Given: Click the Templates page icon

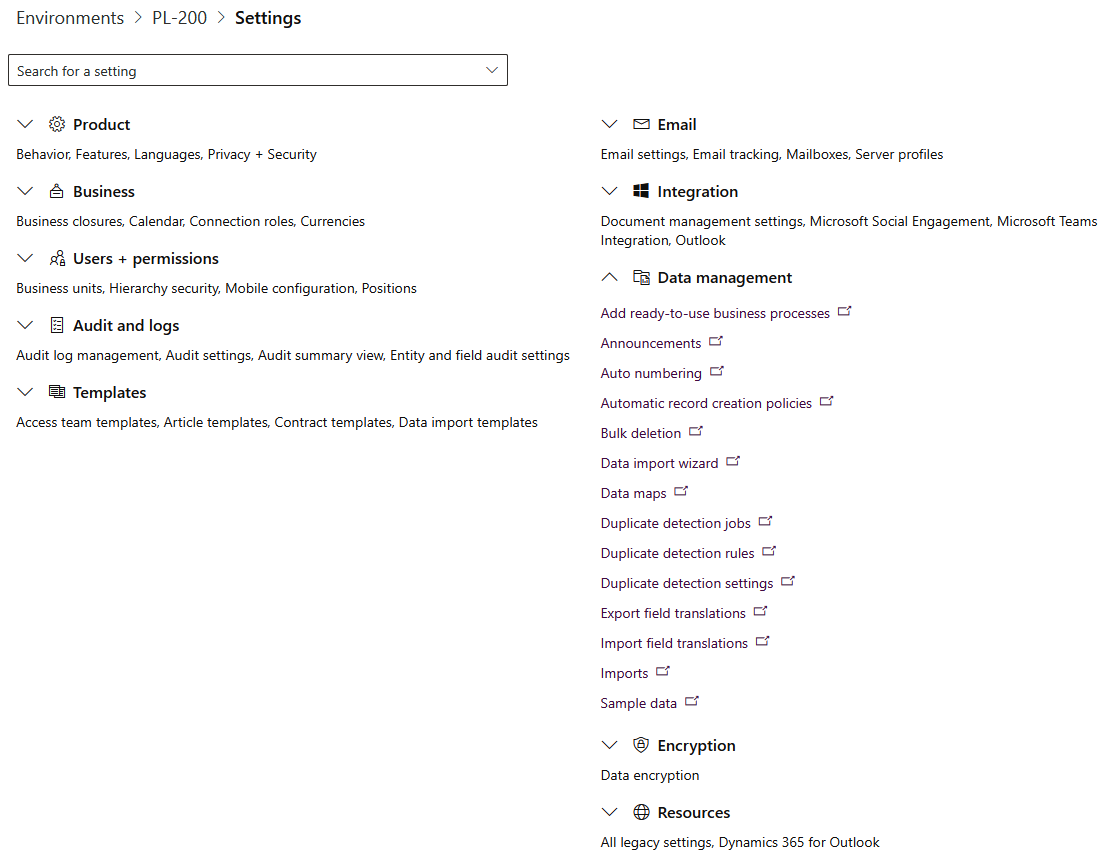Looking at the screenshot, I should click(x=57, y=392).
